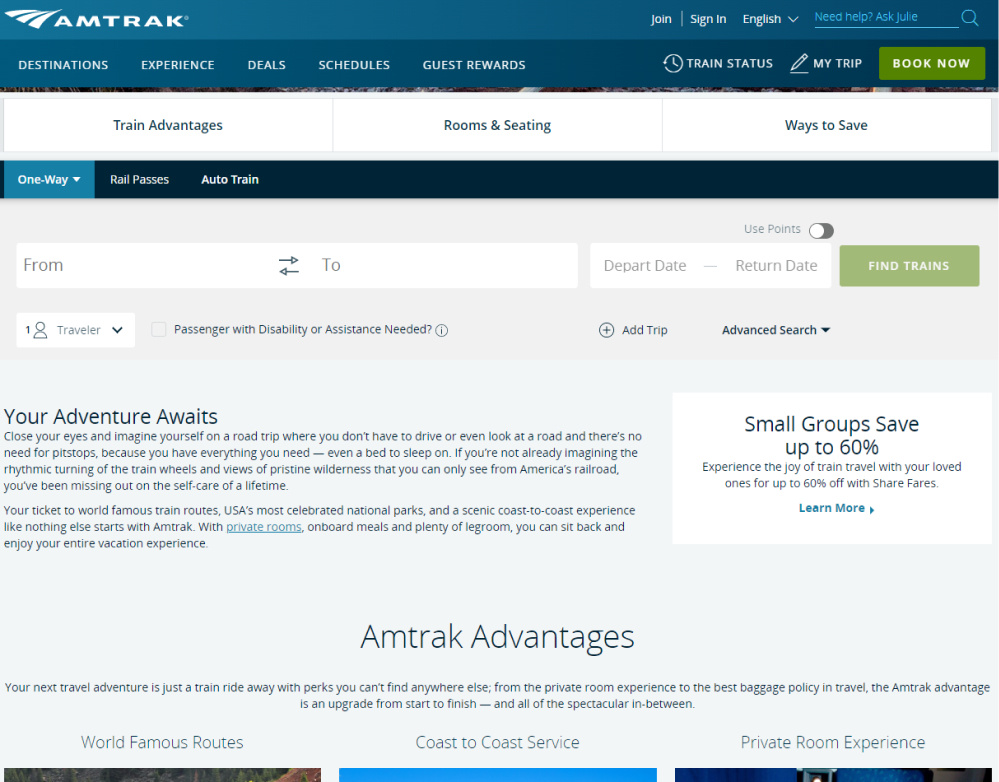
Task: Open the Experience menu
Action: click(178, 65)
